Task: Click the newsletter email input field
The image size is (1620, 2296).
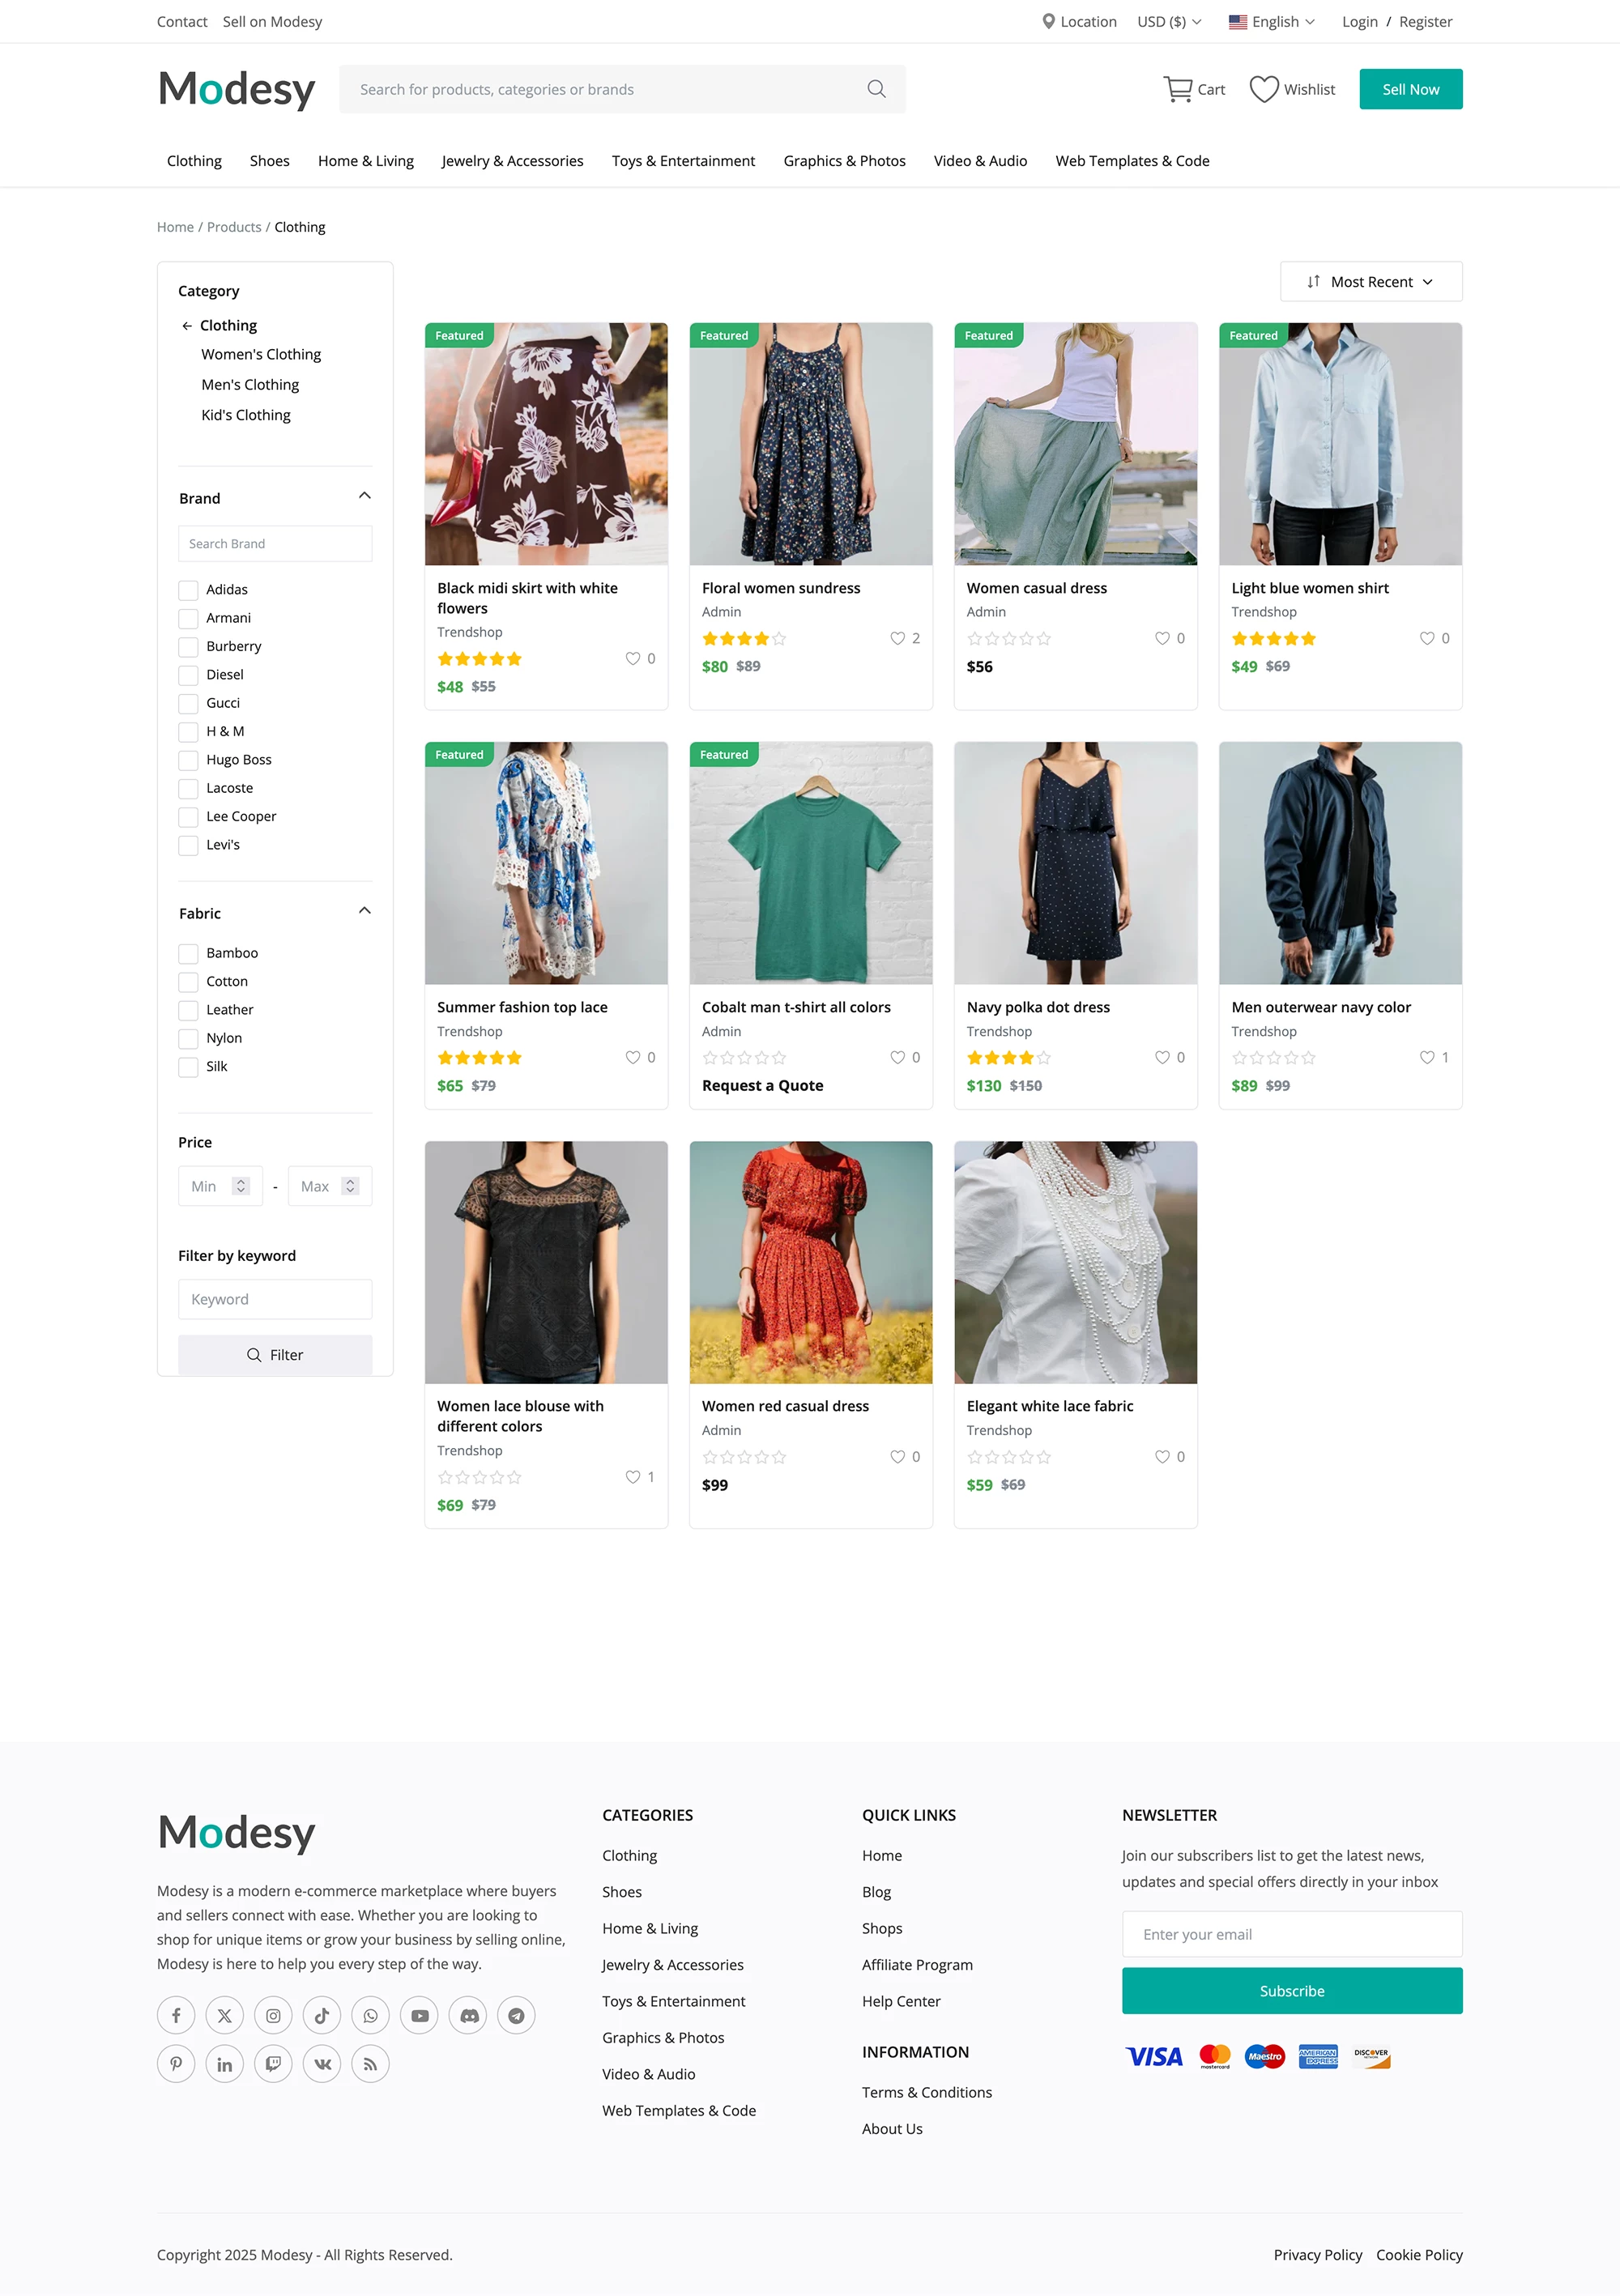Action: [x=1292, y=1934]
